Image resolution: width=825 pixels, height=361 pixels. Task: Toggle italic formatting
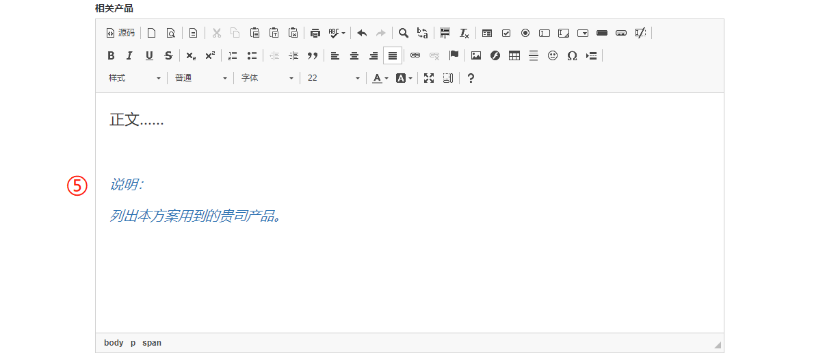pos(129,56)
